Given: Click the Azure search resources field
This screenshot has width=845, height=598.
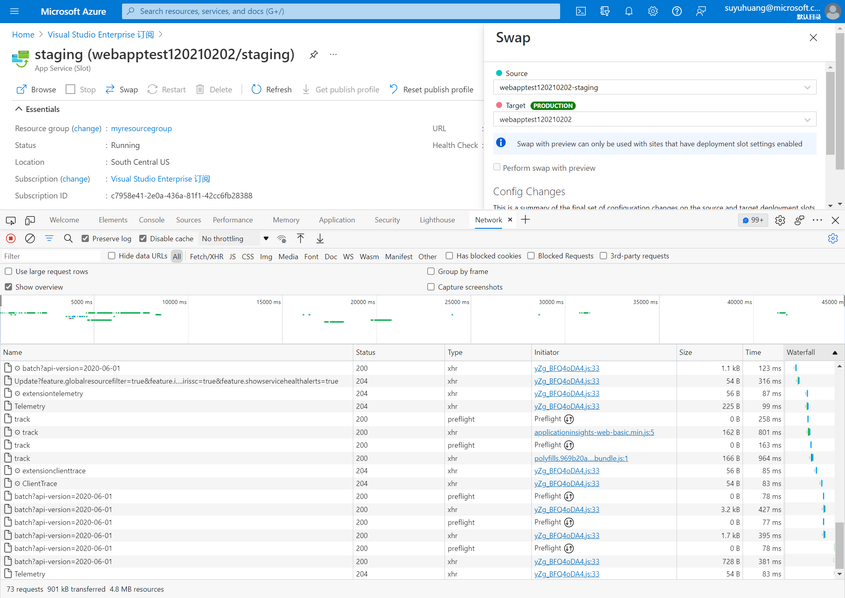Looking at the screenshot, I should 340,11.
